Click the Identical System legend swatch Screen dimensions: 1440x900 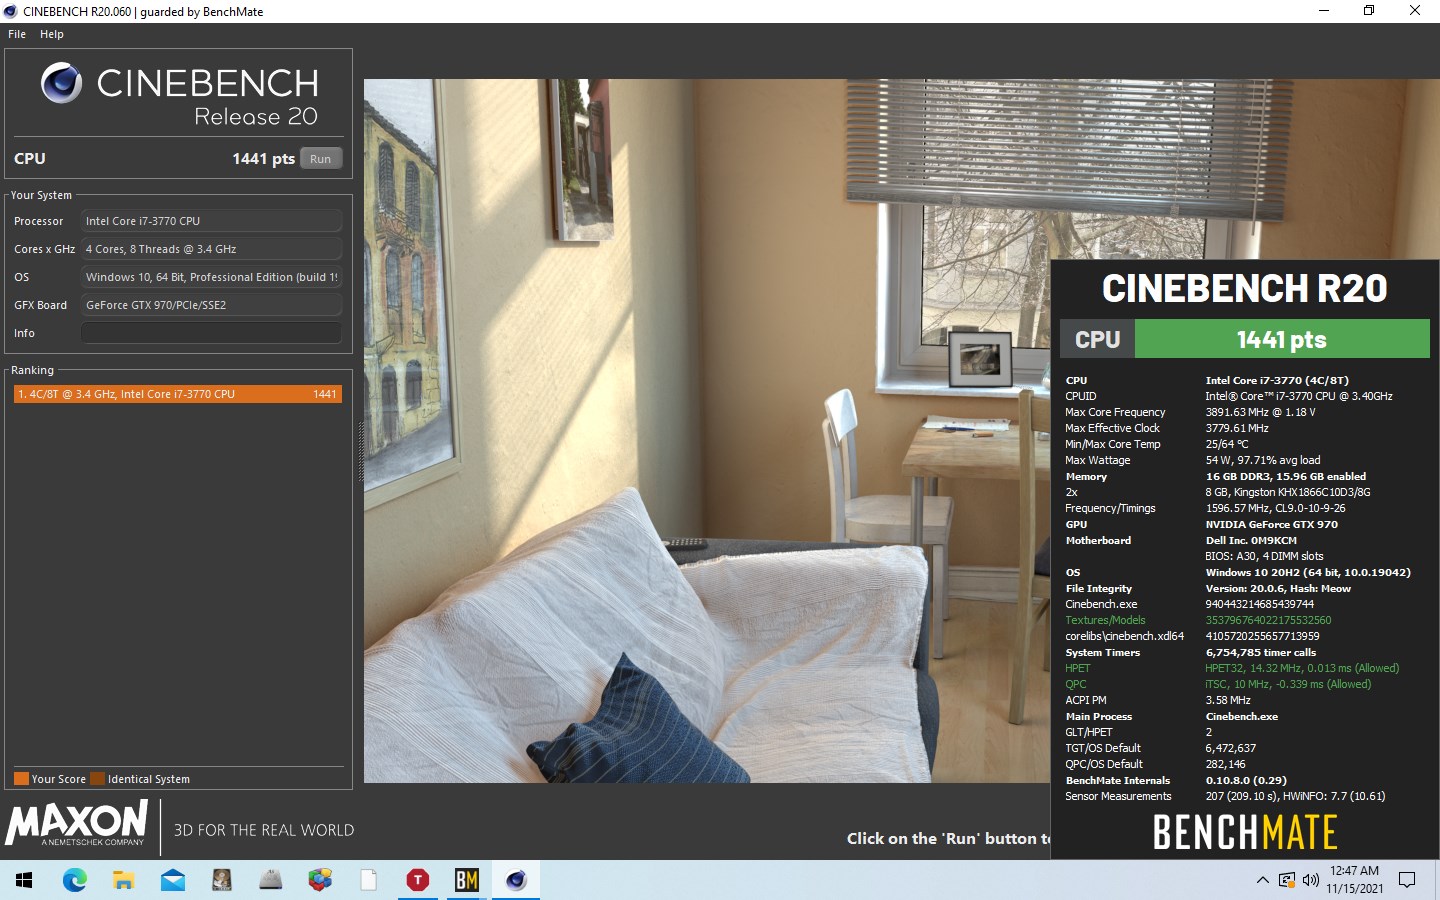coord(97,779)
